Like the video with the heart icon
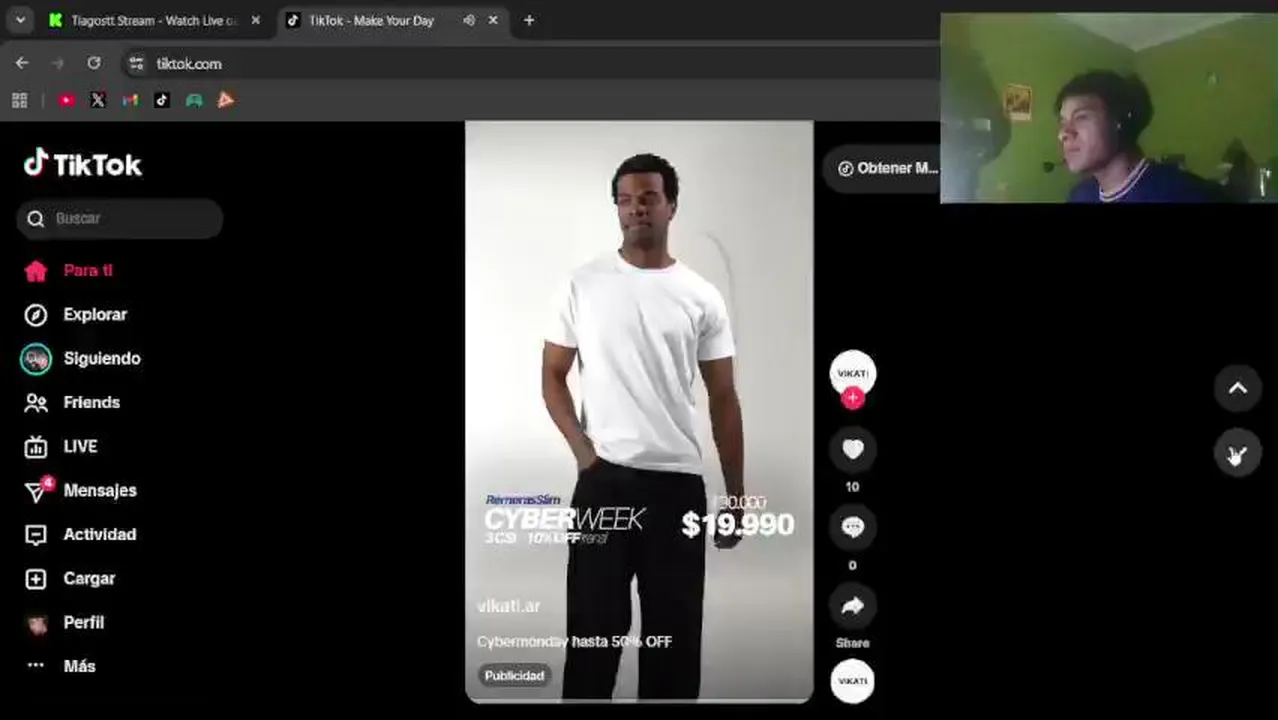1278x720 pixels. 852,450
